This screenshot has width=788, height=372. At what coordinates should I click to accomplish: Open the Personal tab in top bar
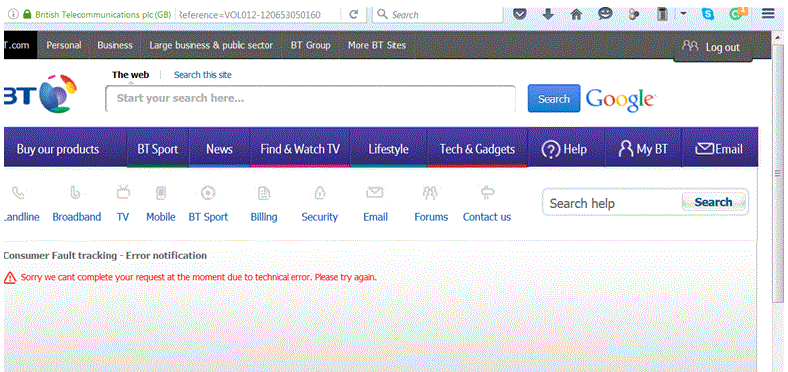pos(64,45)
